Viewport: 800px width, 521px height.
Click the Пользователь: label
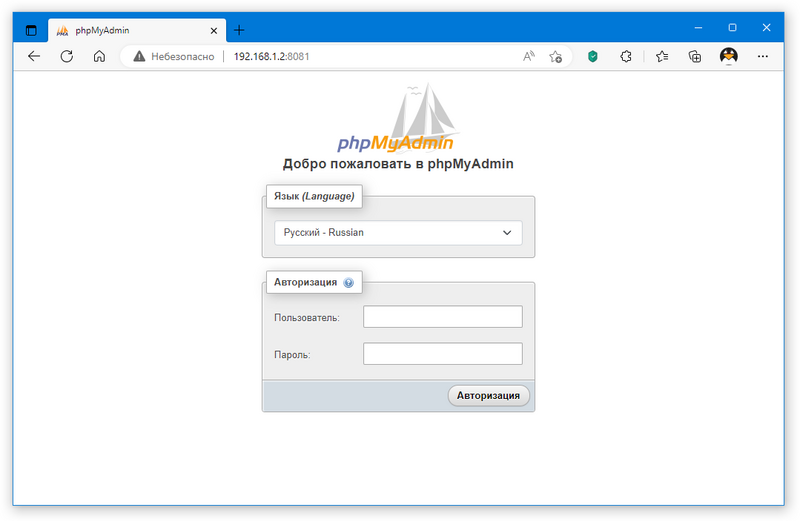(x=307, y=317)
